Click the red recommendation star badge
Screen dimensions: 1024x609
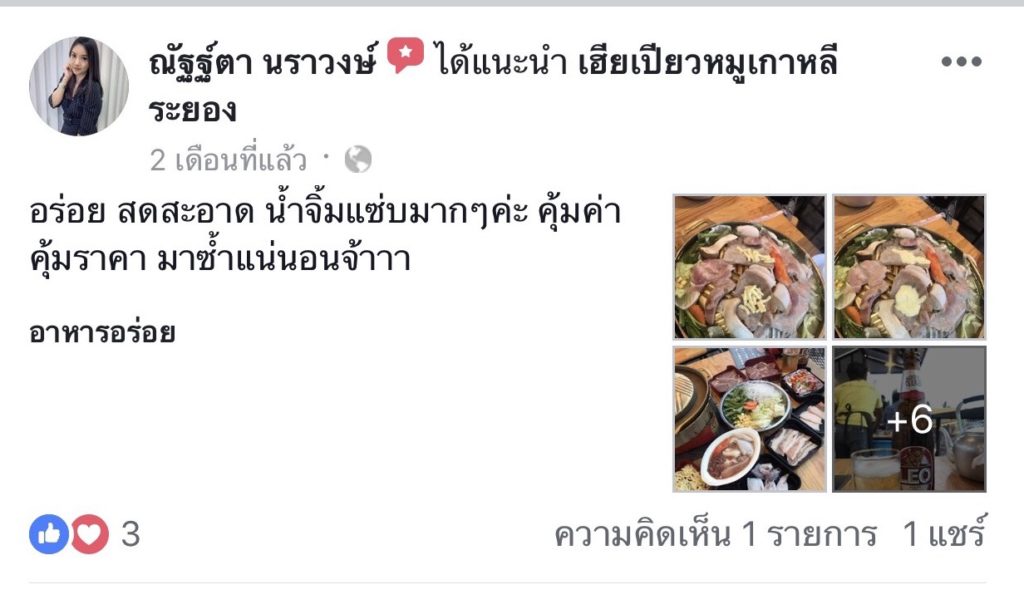click(x=405, y=55)
